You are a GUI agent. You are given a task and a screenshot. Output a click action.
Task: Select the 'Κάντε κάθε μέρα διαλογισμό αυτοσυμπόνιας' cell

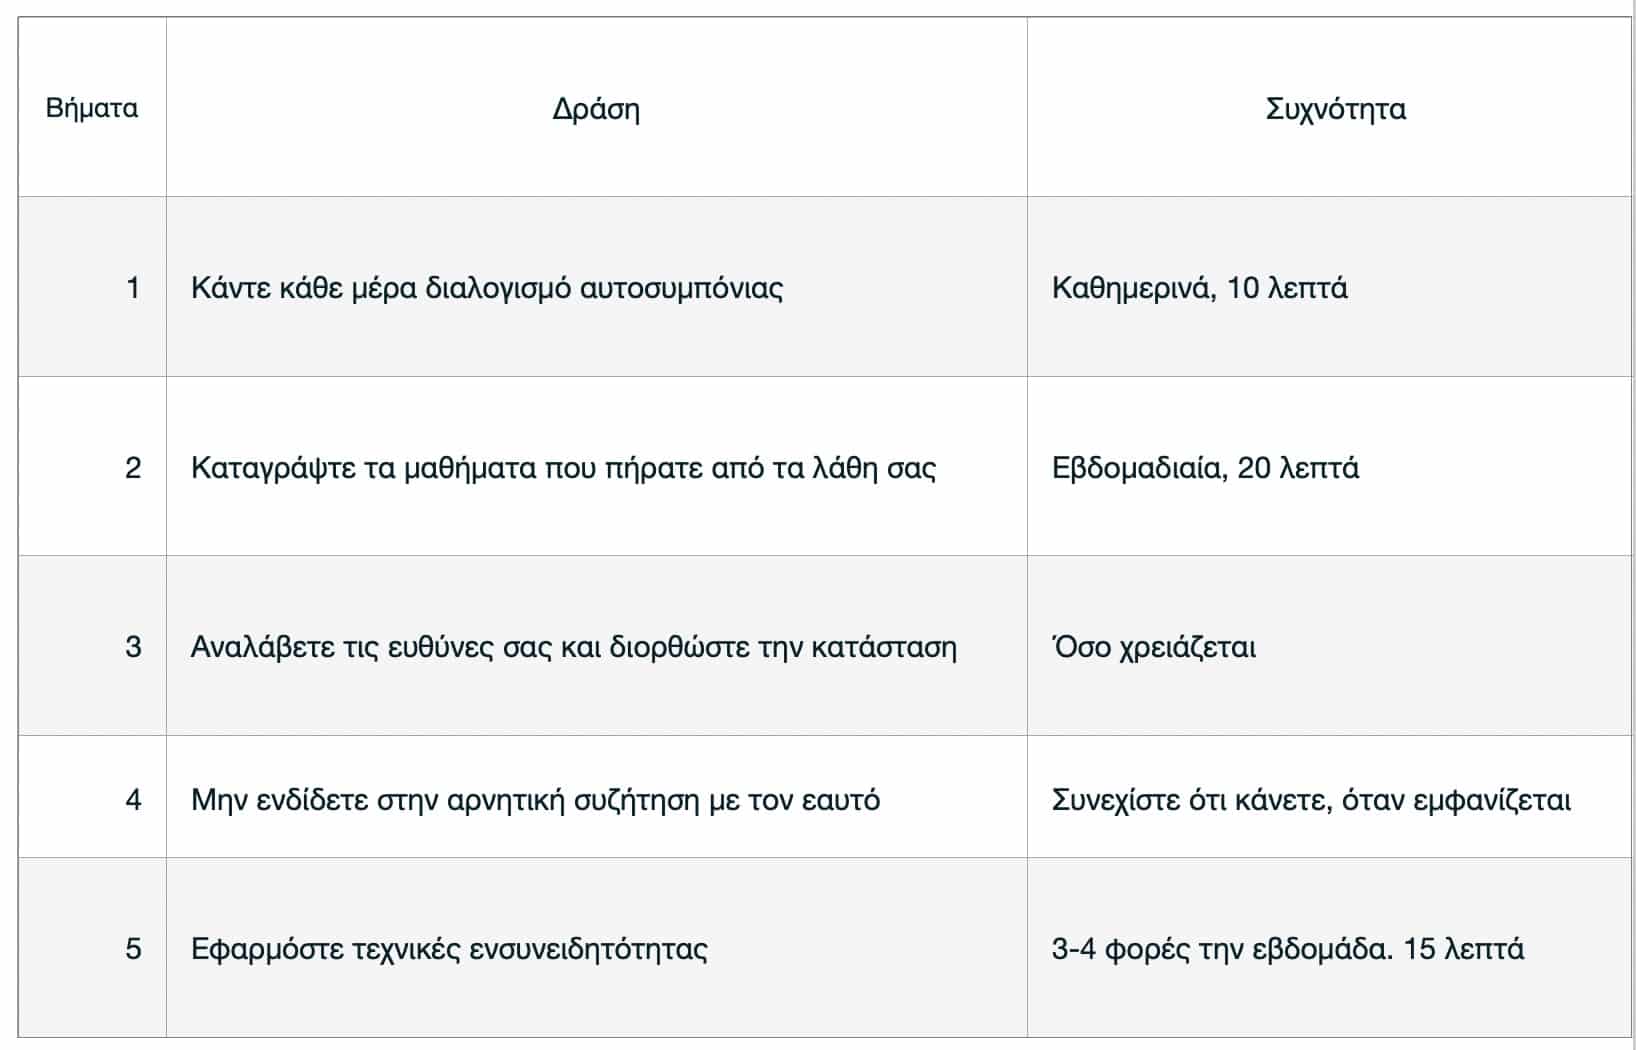(486, 288)
